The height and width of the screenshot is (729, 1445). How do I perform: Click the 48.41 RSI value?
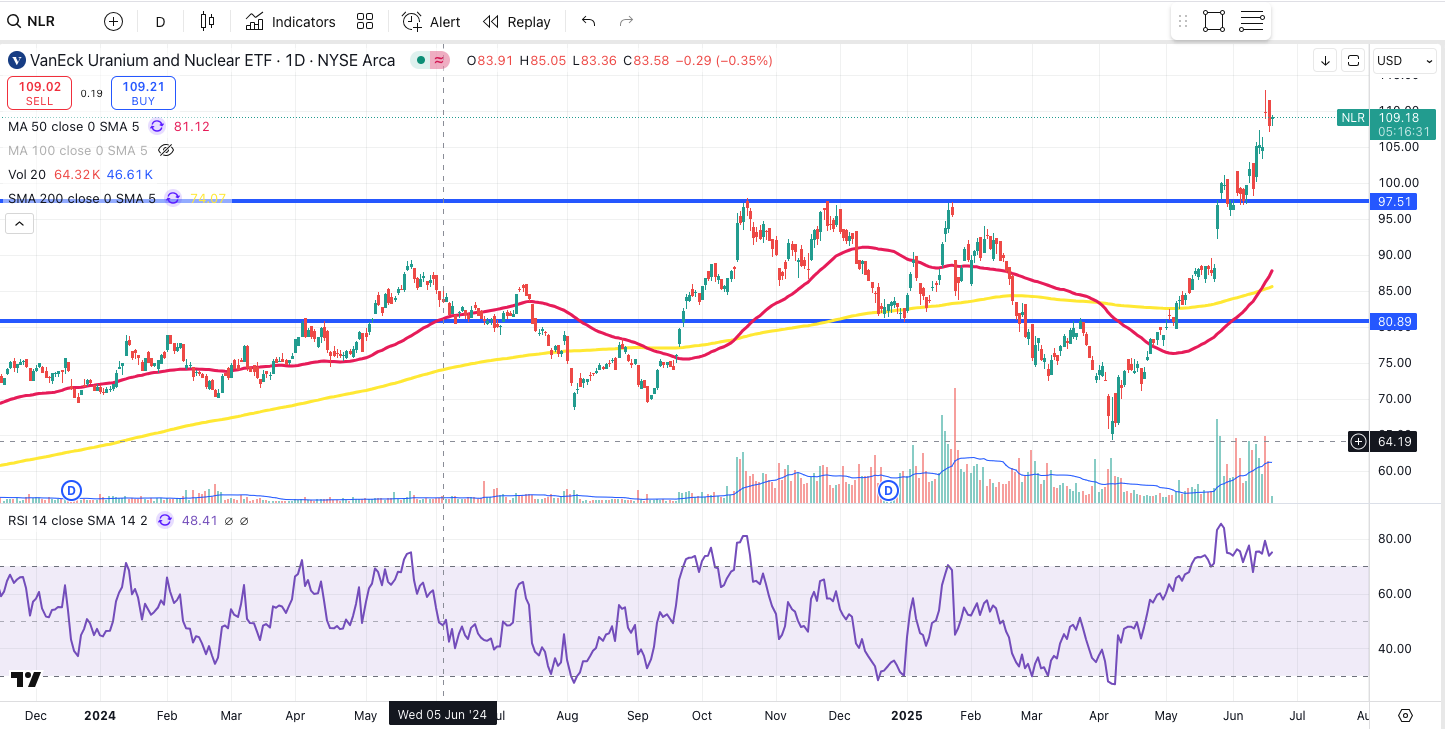point(200,520)
